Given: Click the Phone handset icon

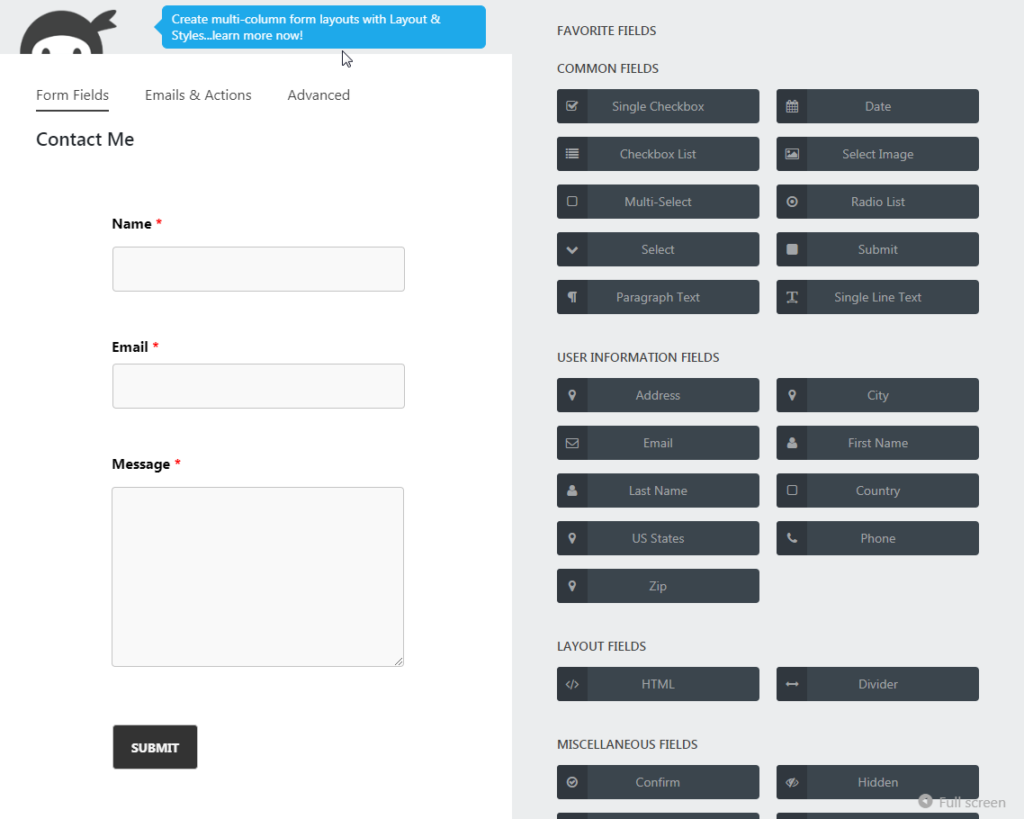Looking at the screenshot, I should (792, 538).
